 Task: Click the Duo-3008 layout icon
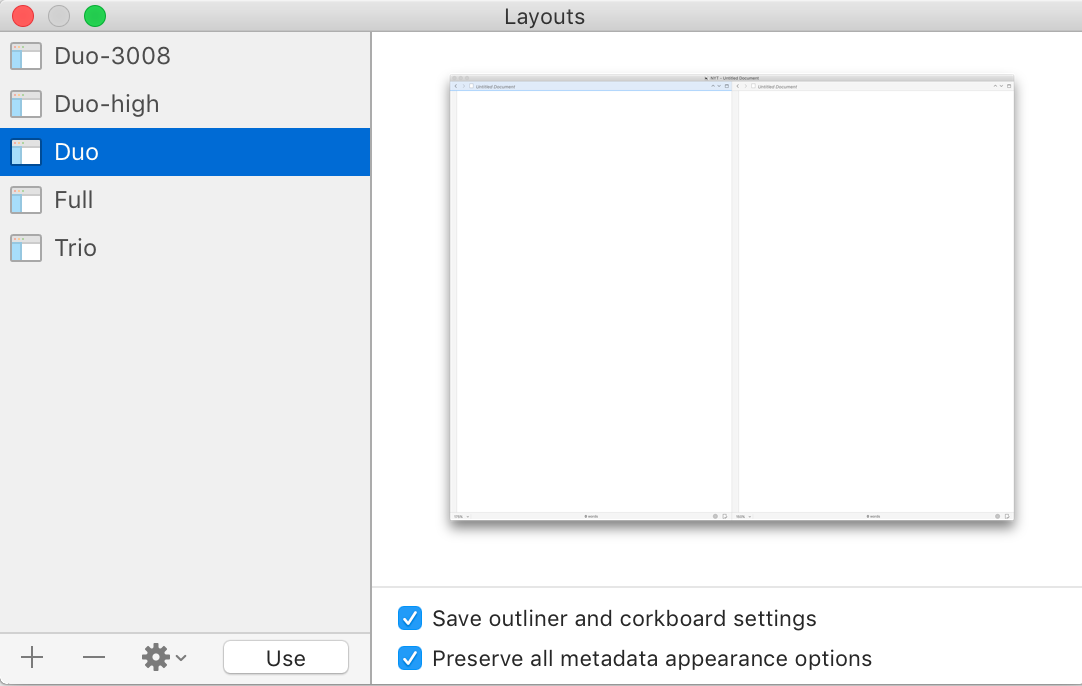(26, 57)
